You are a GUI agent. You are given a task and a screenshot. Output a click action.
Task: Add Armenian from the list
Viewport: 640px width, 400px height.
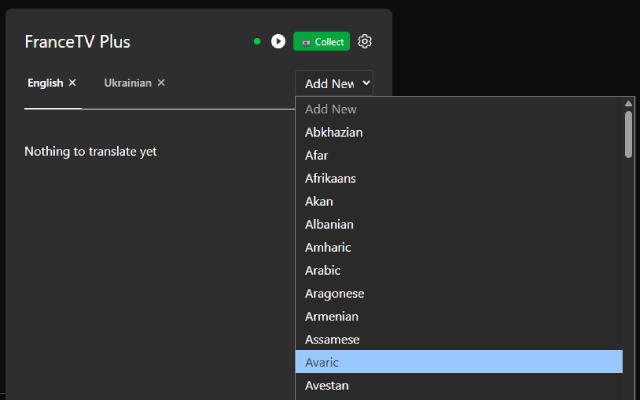(x=459, y=316)
